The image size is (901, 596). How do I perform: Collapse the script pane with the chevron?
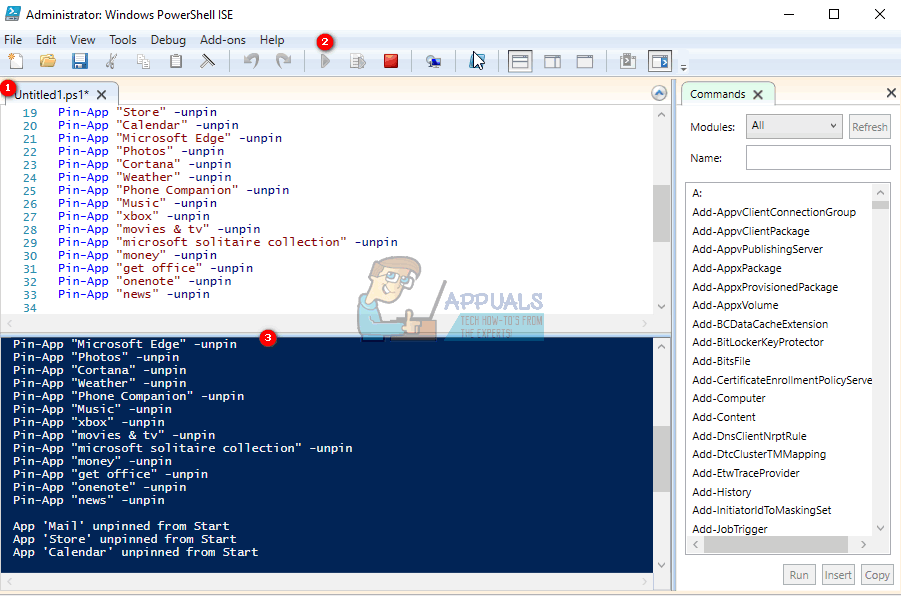(658, 93)
